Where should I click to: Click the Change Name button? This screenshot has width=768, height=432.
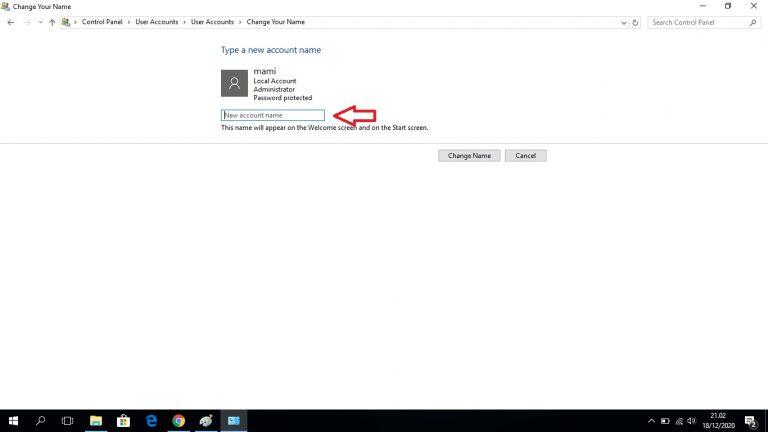click(x=469, y=156)
